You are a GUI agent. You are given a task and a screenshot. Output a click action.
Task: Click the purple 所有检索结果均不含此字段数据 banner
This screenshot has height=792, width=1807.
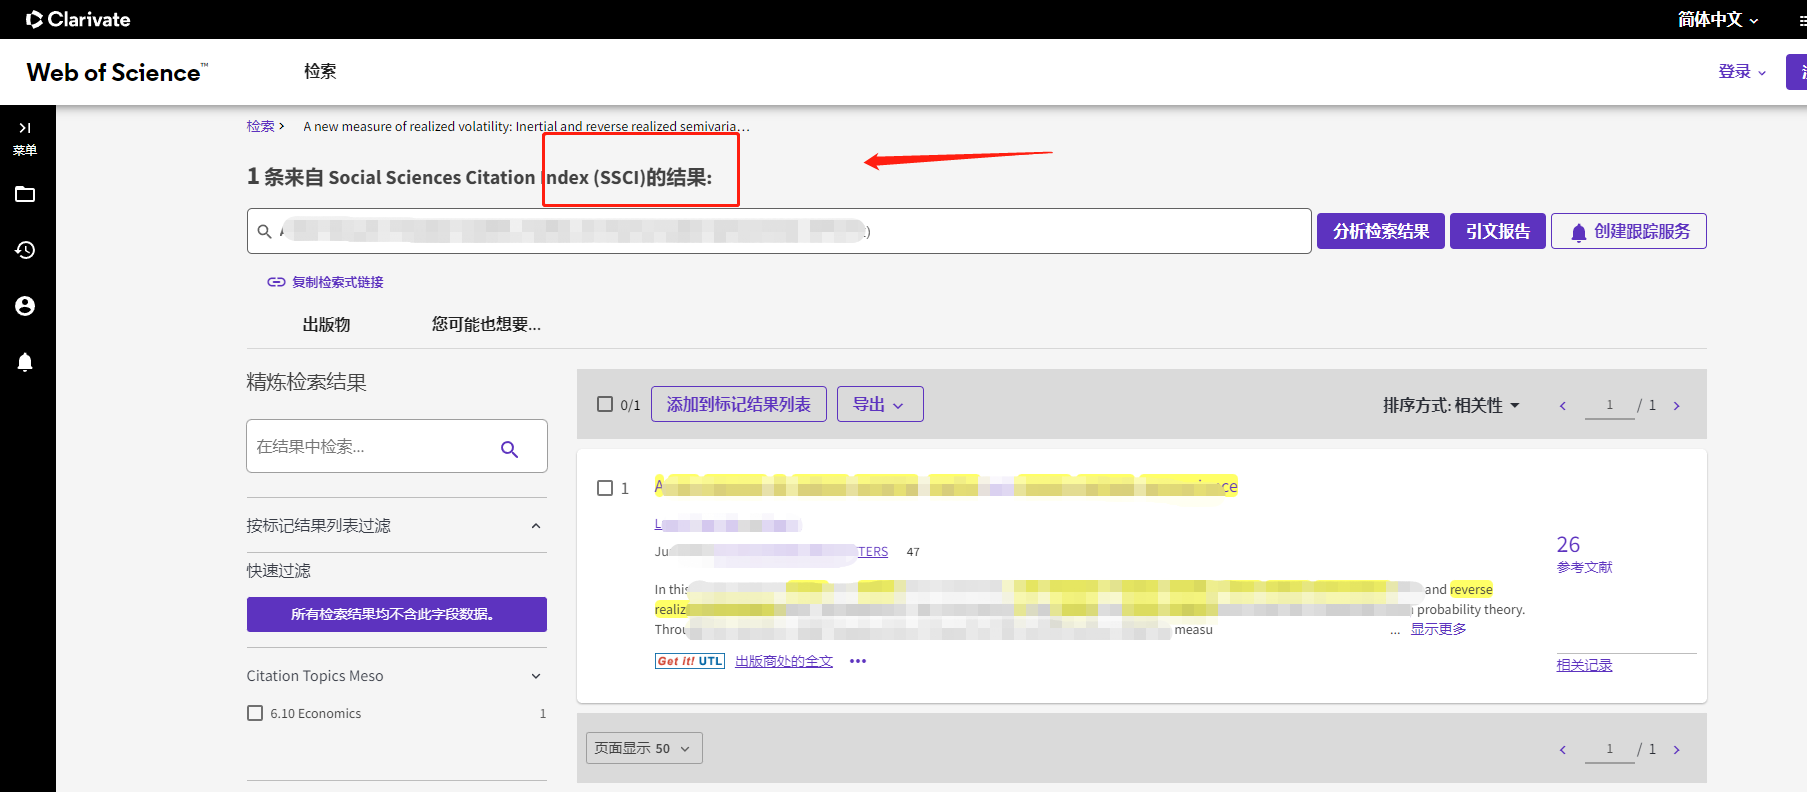[x=397, y=614]
